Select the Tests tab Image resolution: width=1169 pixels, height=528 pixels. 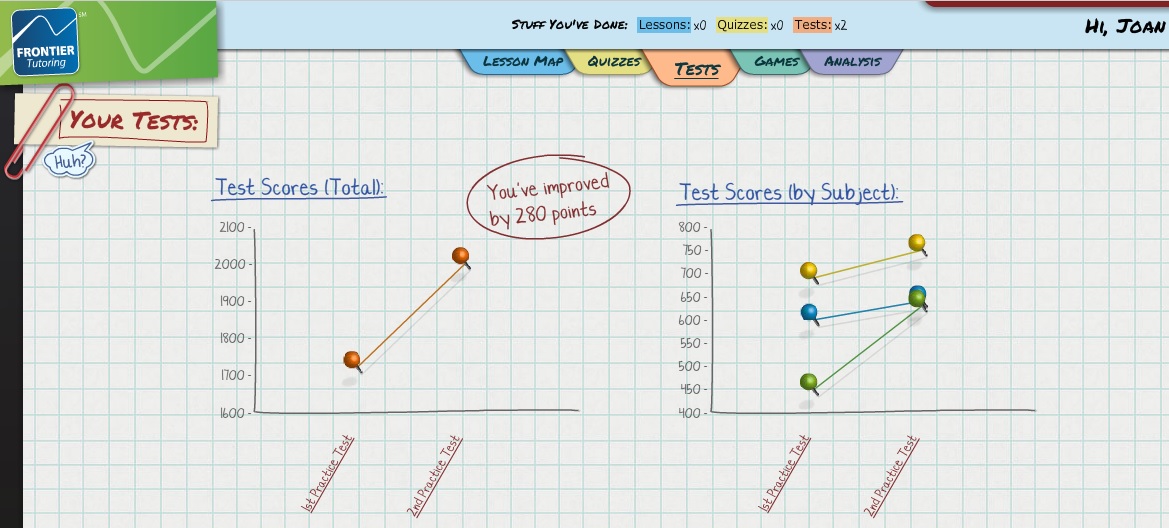(x=696, y=69)
